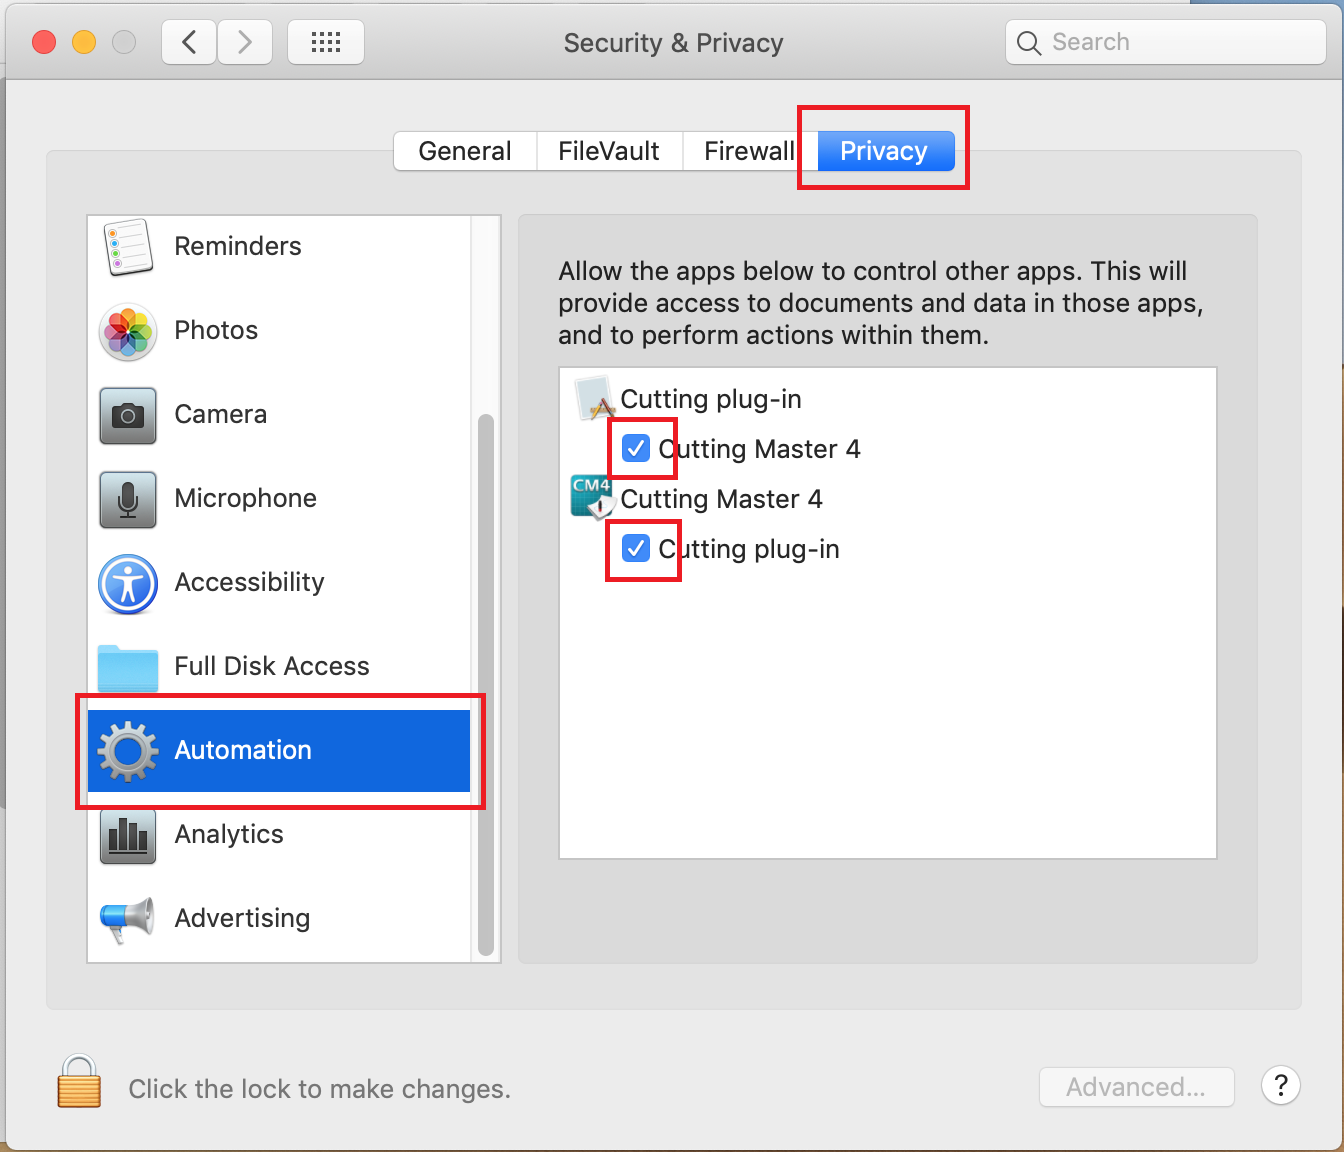Image resolution: width=1344 pixels, height=1152 pixels.
Task: Click the Camera icon in sidebar
Action: [x=128, y=416]
